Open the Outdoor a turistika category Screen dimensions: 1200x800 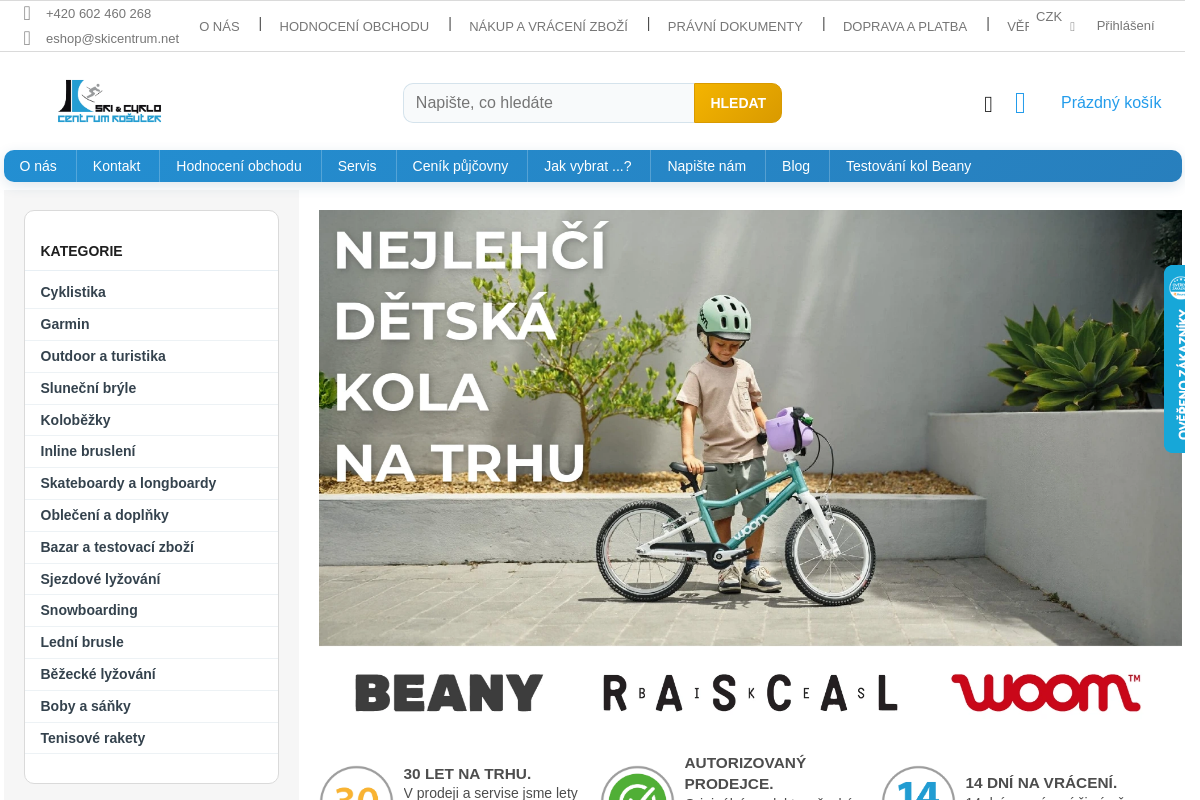pyautogui.click(x=151, y=356)
